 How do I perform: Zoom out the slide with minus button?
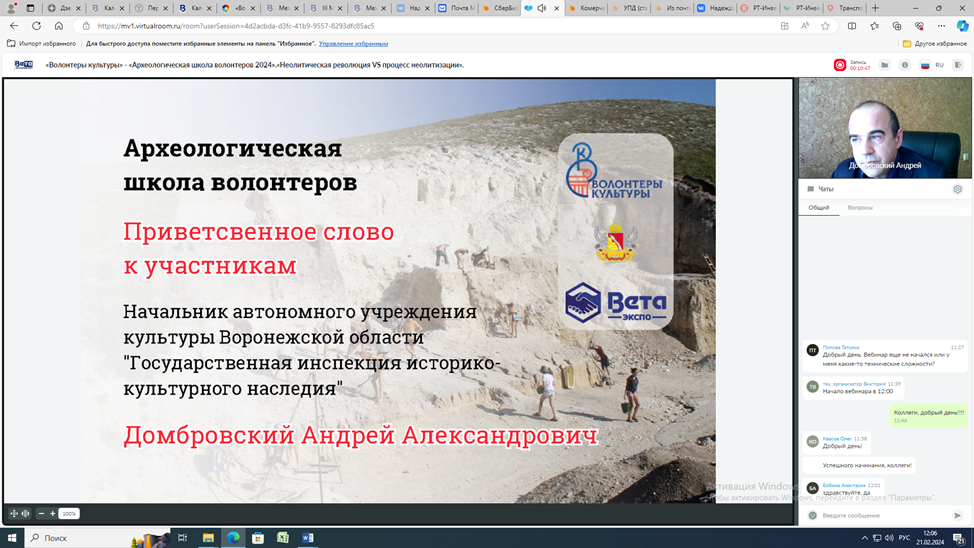tap(41, 514)
